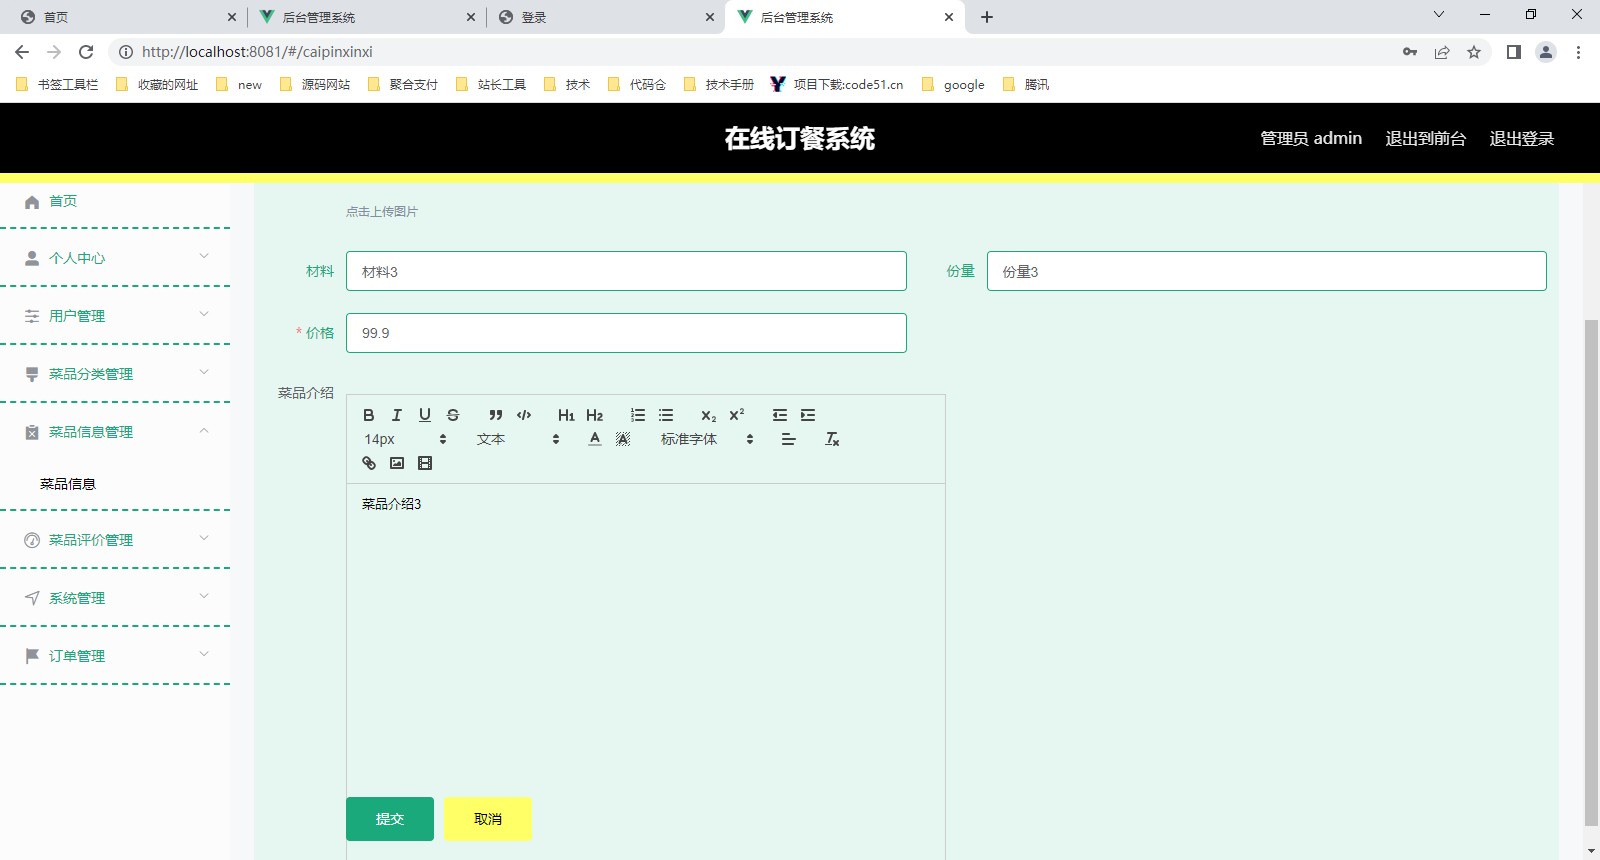Open the text color picker
The image size is (1600, 860).
[595, 439]
